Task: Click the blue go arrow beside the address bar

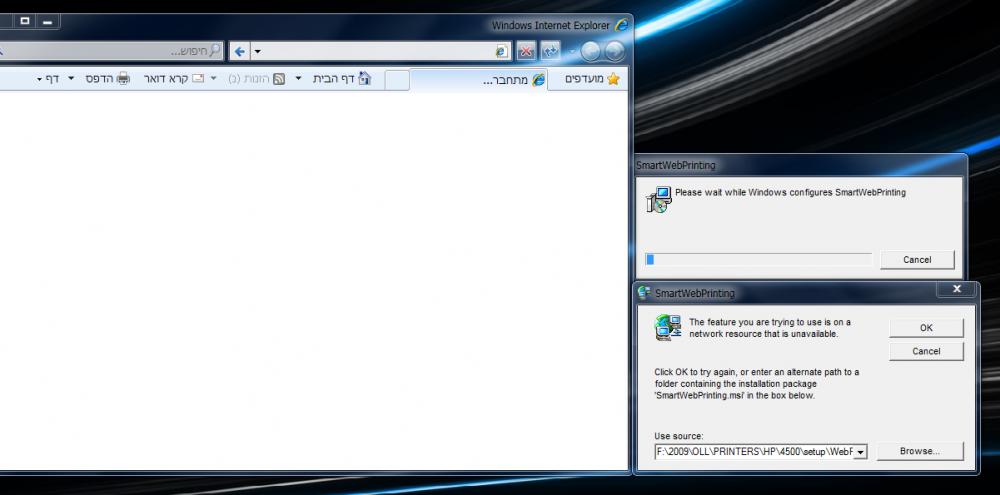Action: coord(240,52)
